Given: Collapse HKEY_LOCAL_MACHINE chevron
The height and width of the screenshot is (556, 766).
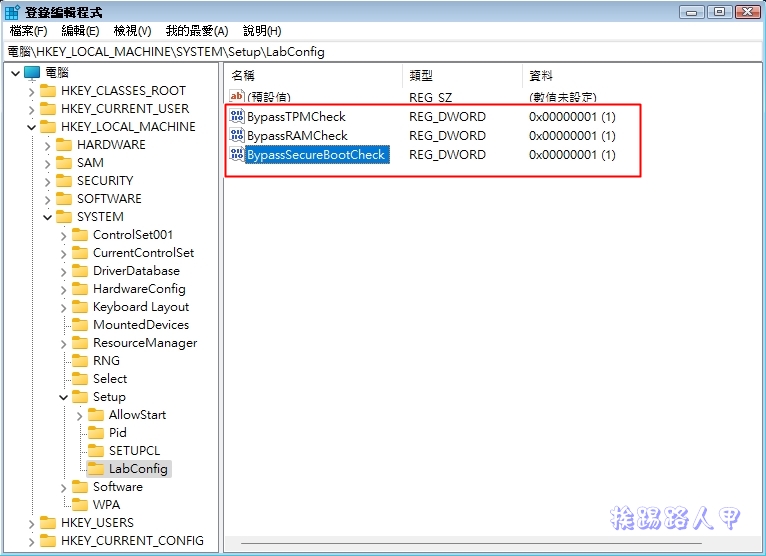Looking at the screenshot, I should pyautogui.click(x=31, y=128).
